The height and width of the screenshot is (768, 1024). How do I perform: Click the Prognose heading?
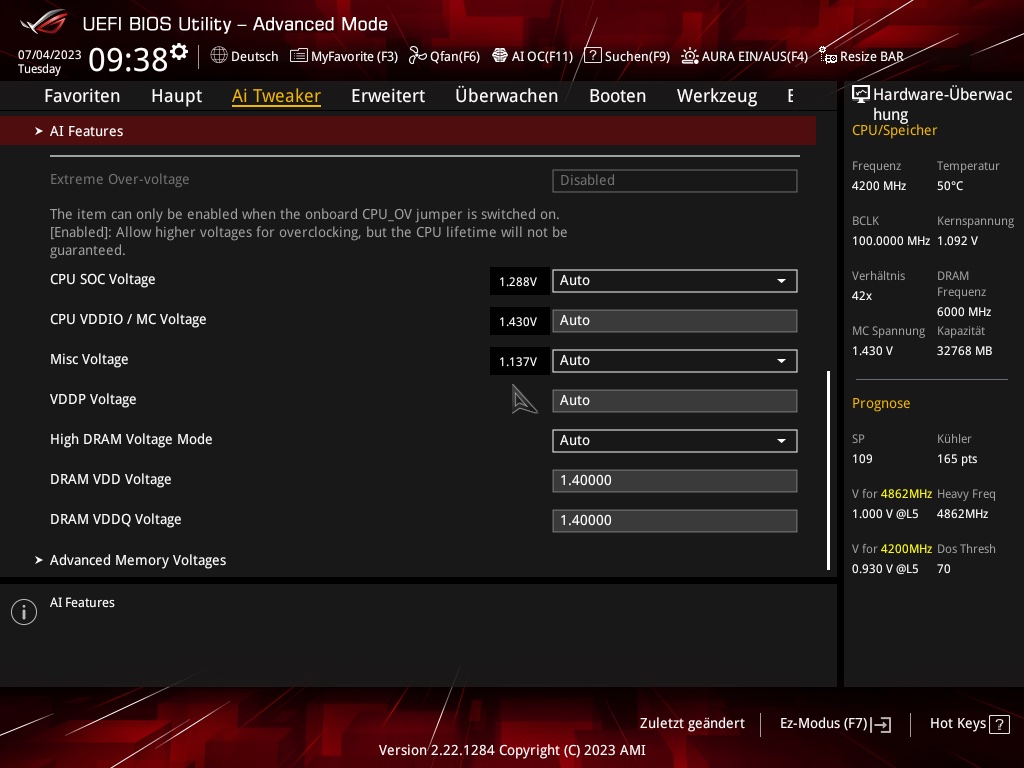pos(881,403)
